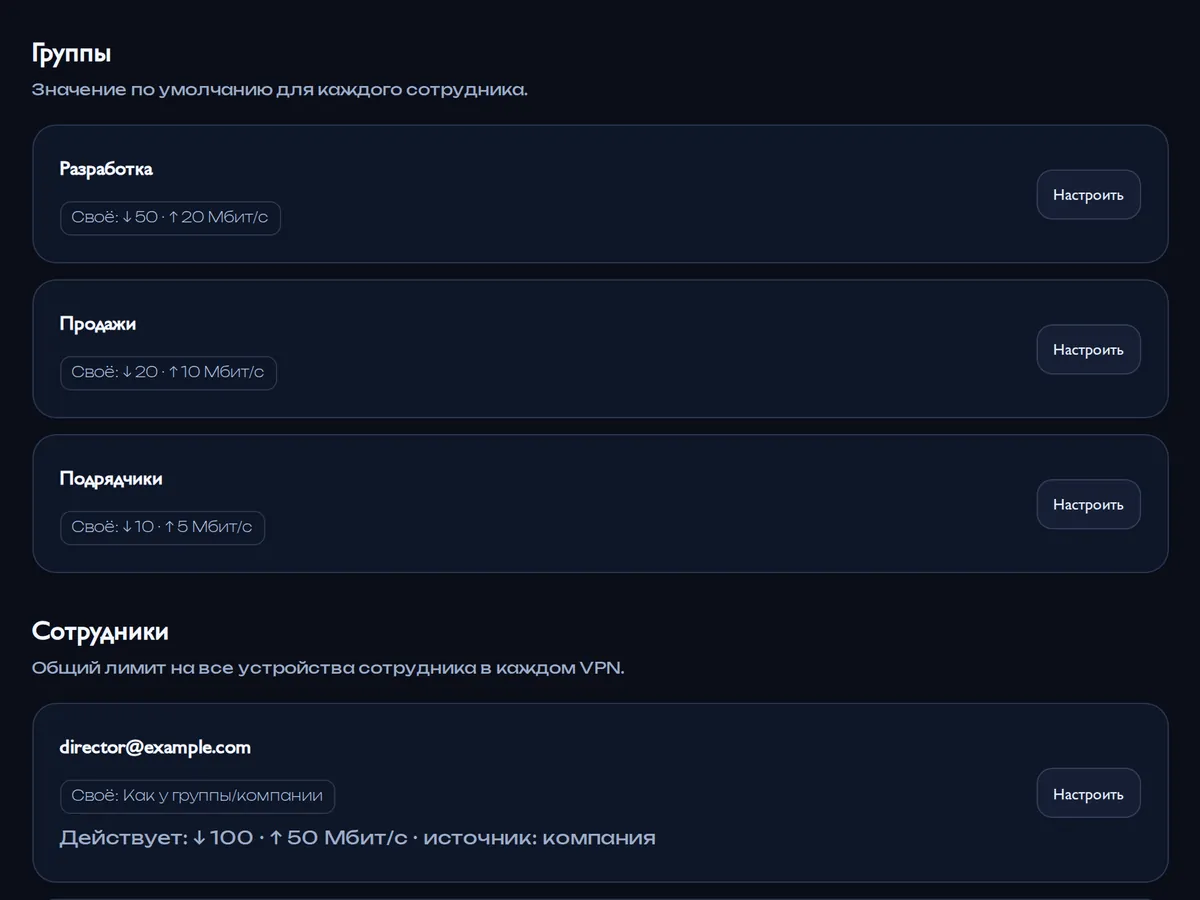Click the Продажи speed limit badge

pyautogui.click(x=168, y=373)
